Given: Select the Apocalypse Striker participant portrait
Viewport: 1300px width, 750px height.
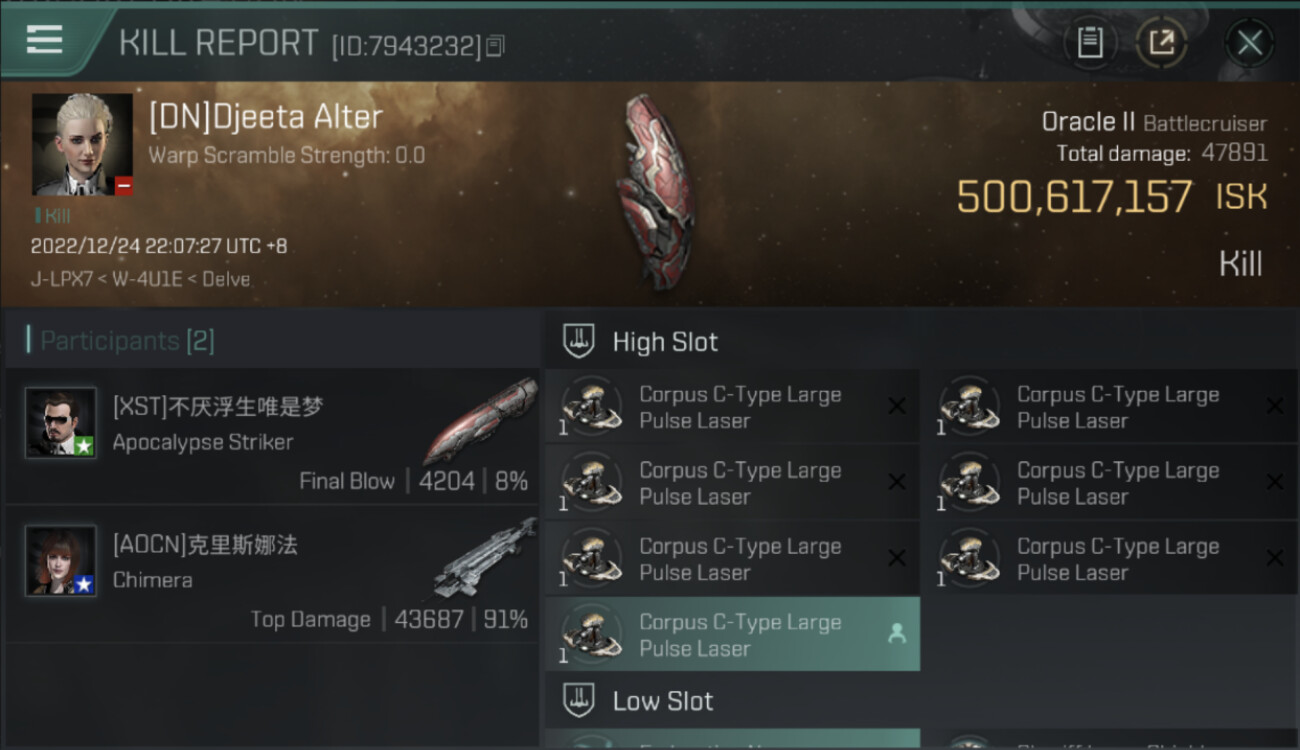Looking at the screenshot, I should 61,423.
